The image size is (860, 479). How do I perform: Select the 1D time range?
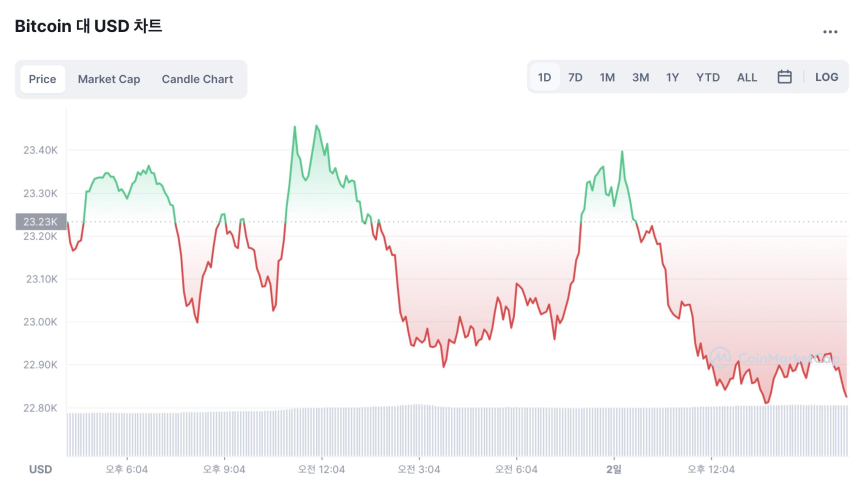pos(545,77)
